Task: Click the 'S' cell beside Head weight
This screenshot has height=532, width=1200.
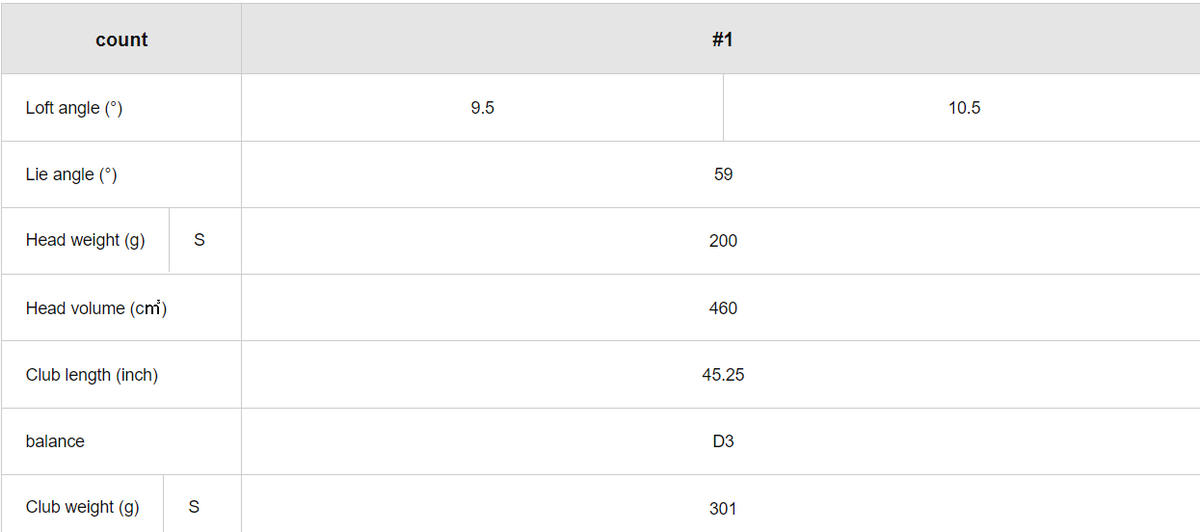Action: coord(199,241)
